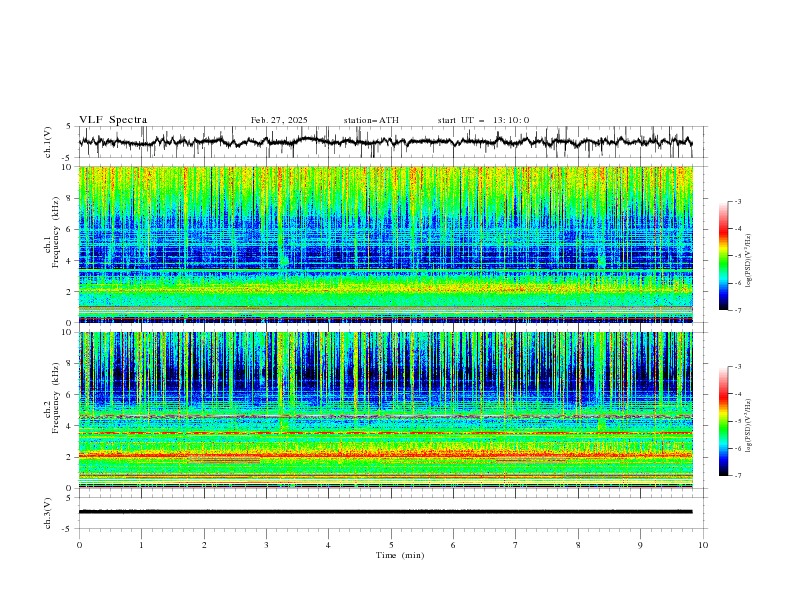Click the "Time (min)" x-axis label
792x612 pixels.
(400, 555)
